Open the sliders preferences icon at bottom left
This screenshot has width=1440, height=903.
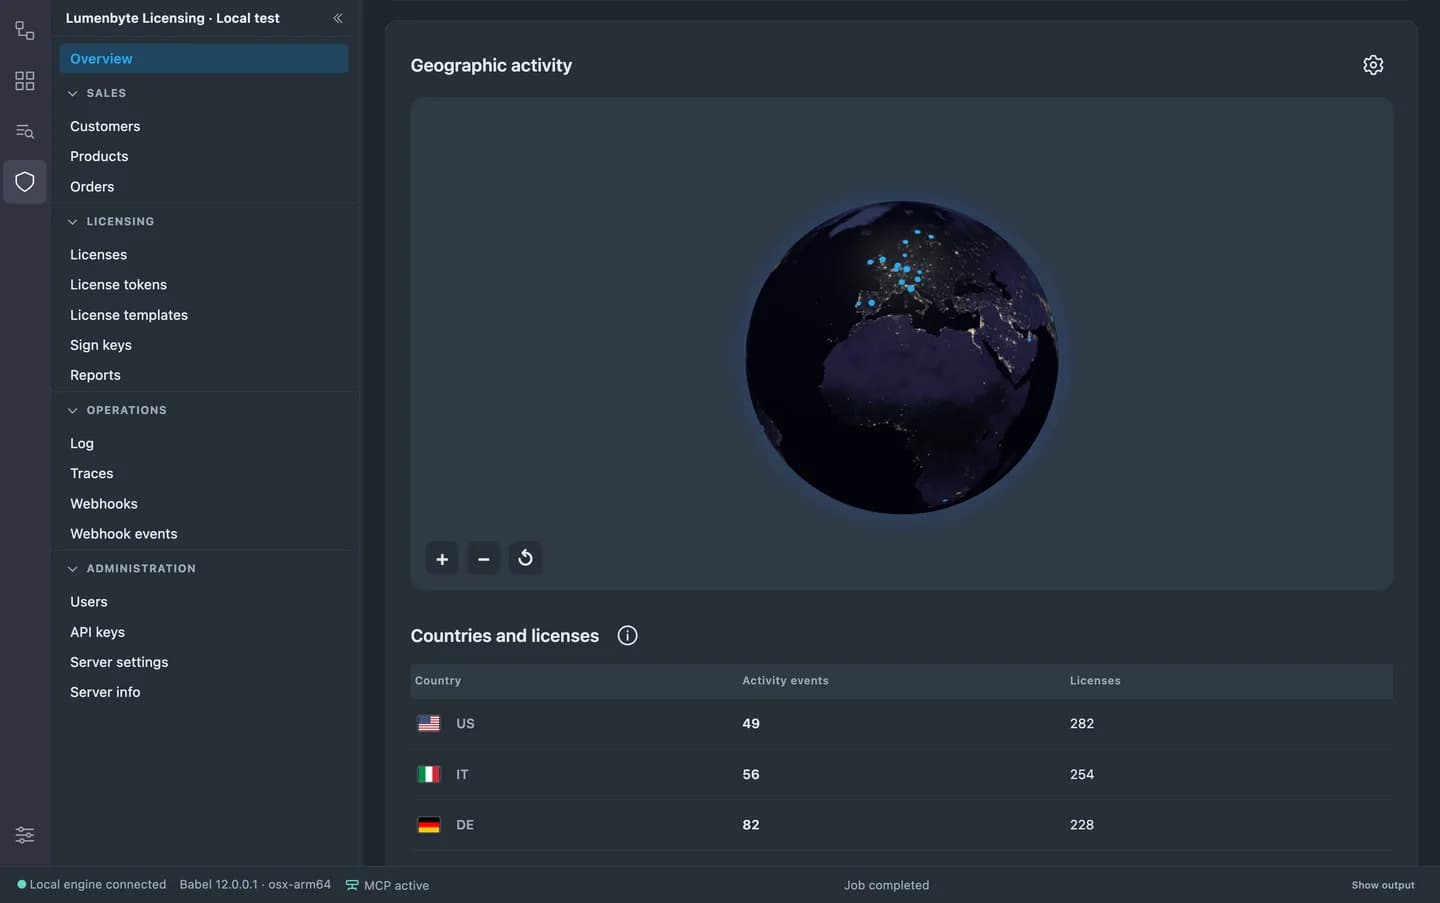[x=25, y=834]
